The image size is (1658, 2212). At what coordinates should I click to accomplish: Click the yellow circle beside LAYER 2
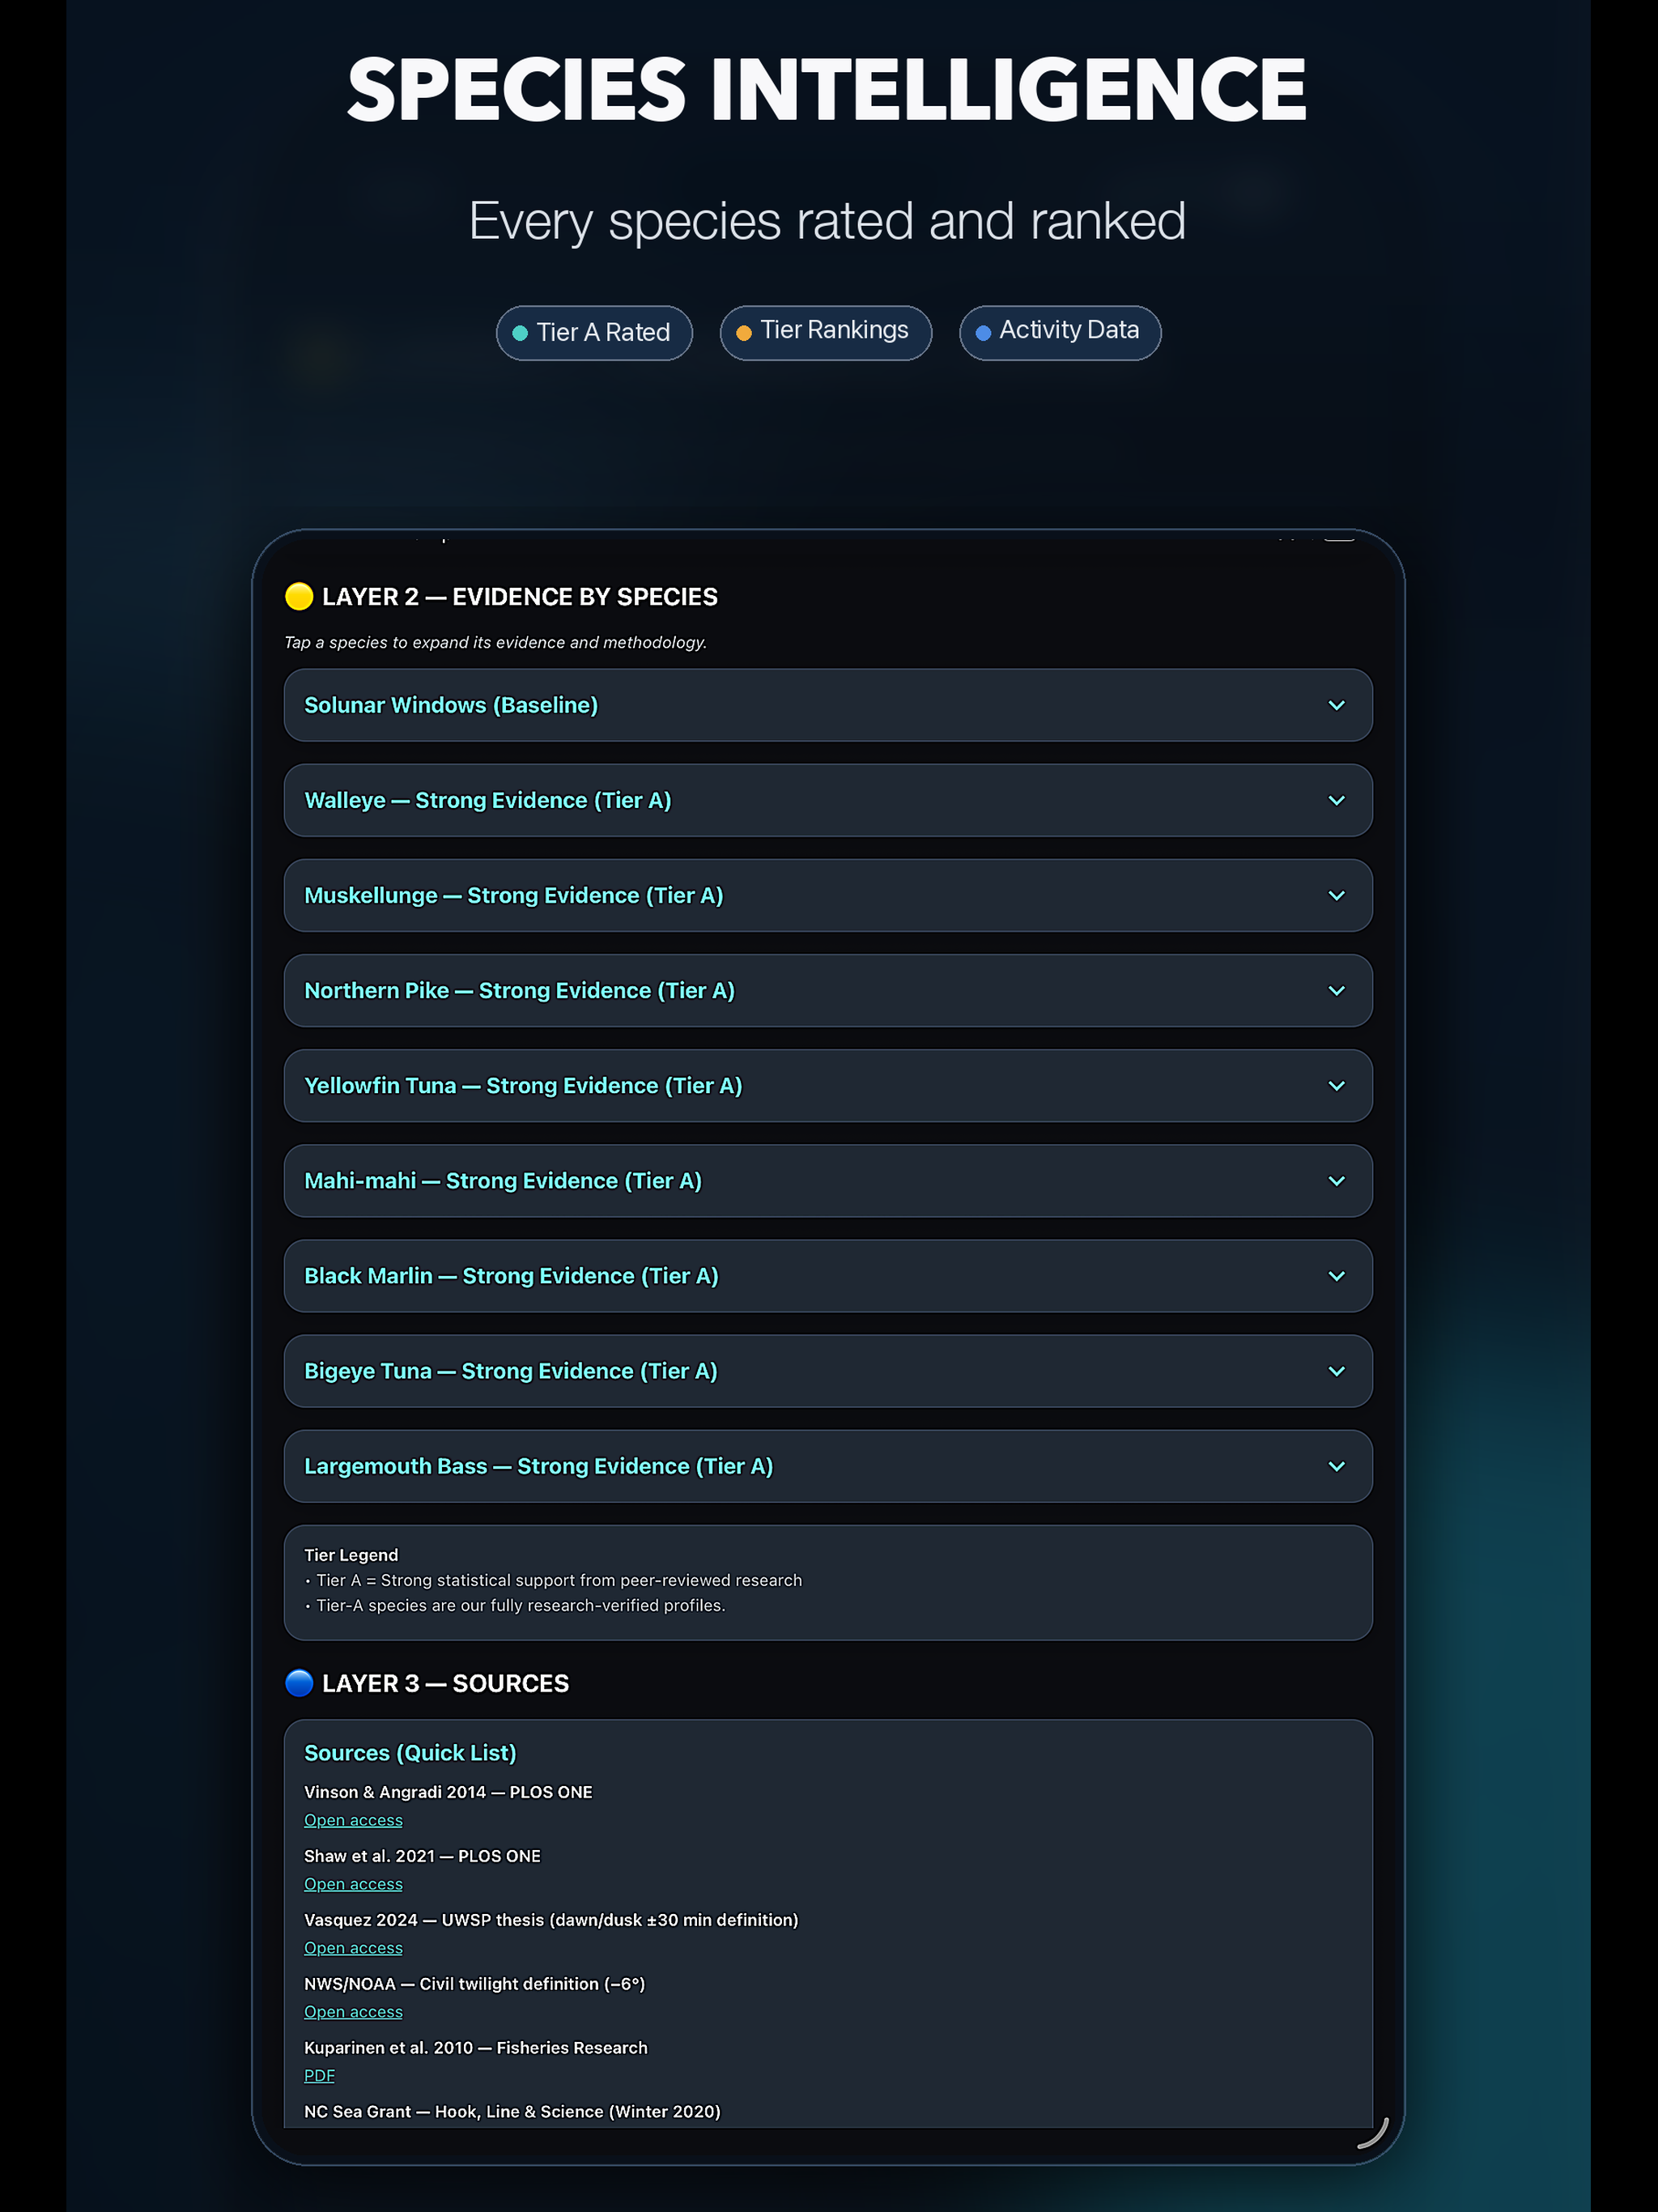(299, 596)
